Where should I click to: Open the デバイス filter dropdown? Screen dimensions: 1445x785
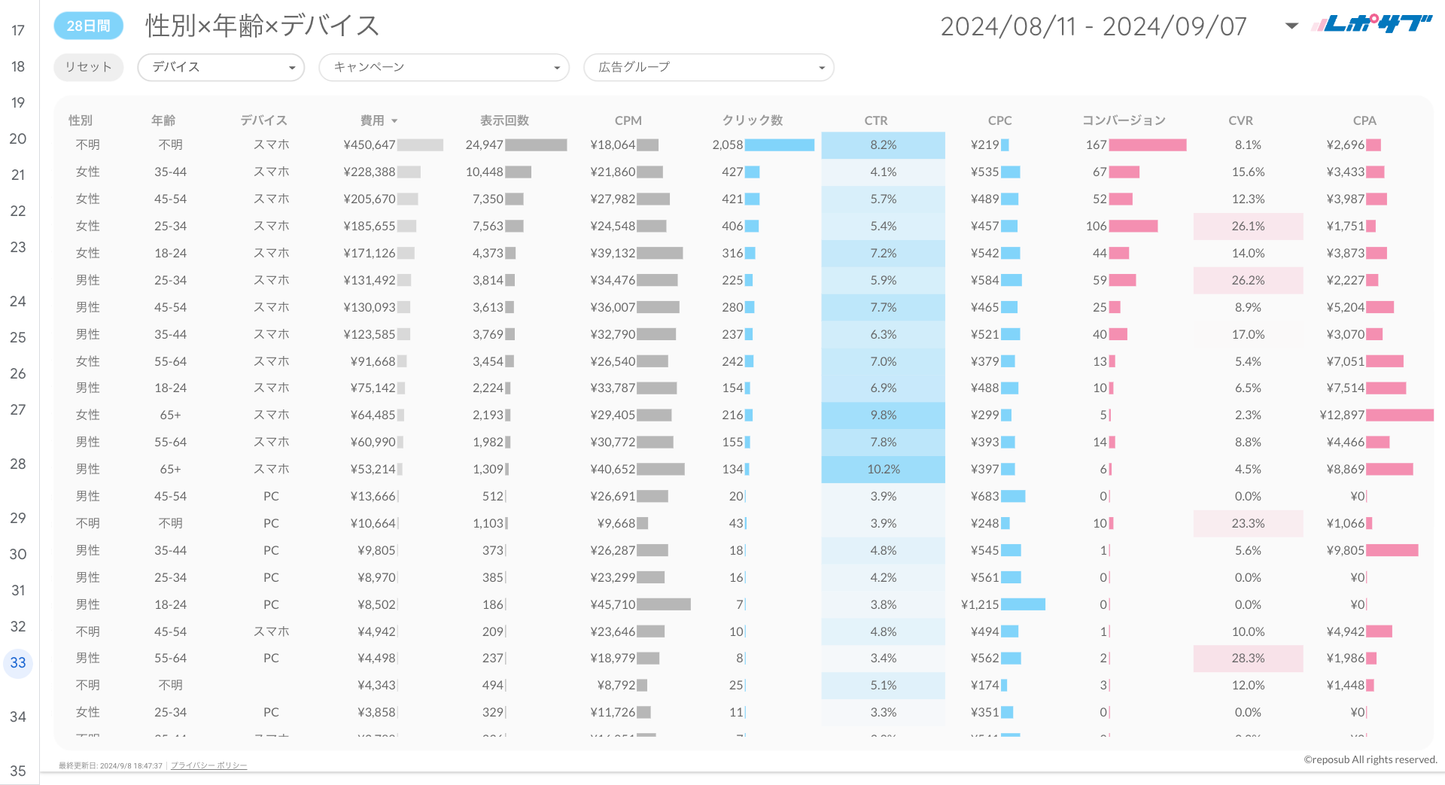[x=221, y=67]
